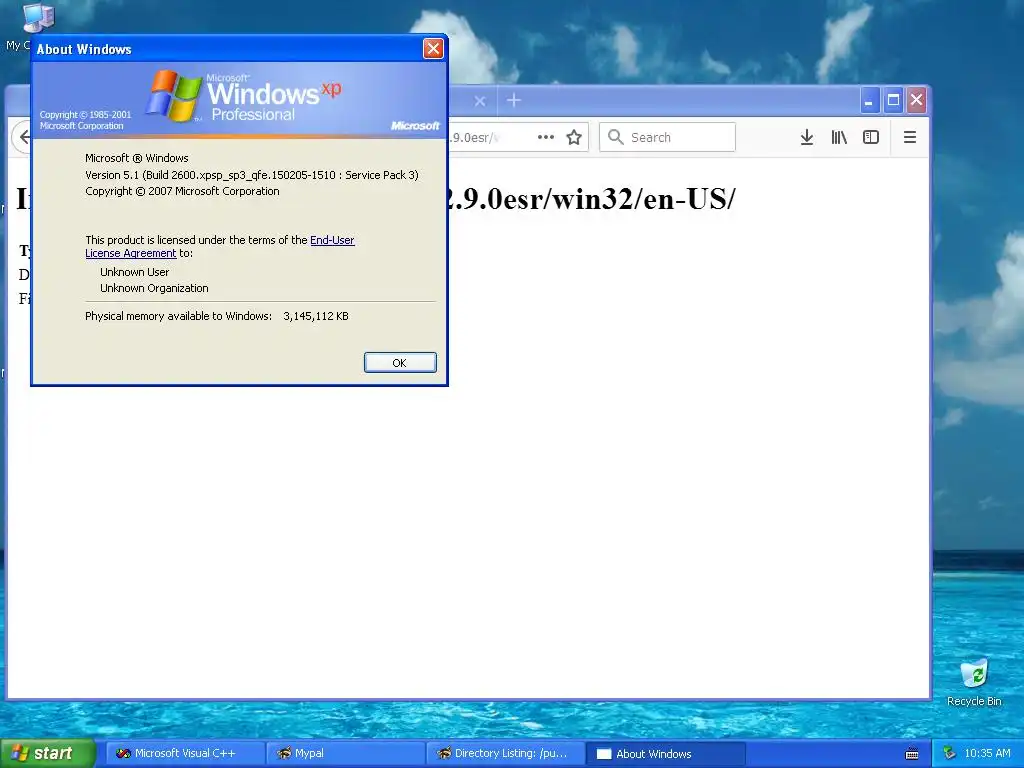Screen dimensions: 1024x768
Task: Open the End-User License Agreement link
Action: pos(332,240)
